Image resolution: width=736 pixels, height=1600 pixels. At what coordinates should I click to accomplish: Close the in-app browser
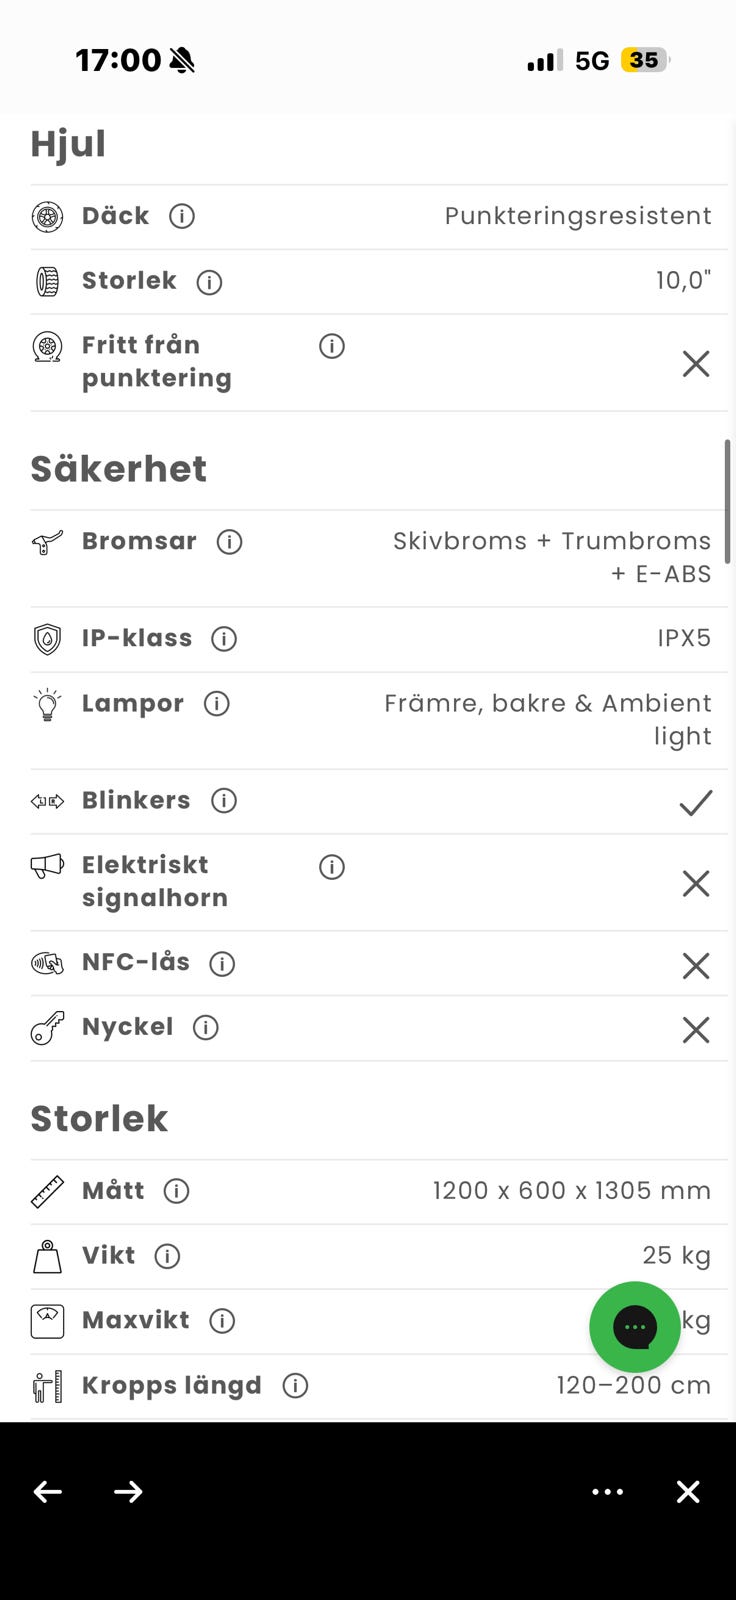click(688, 1492)
